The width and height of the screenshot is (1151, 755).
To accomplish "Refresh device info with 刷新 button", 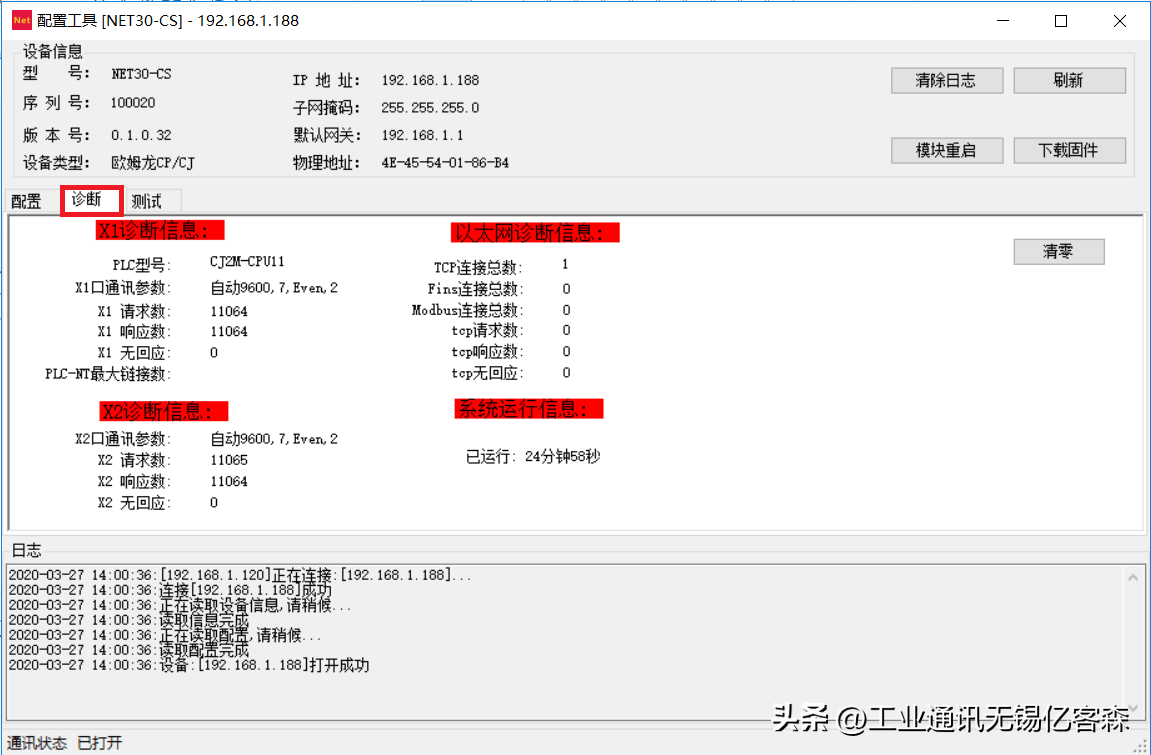I will coord(1069,81).
